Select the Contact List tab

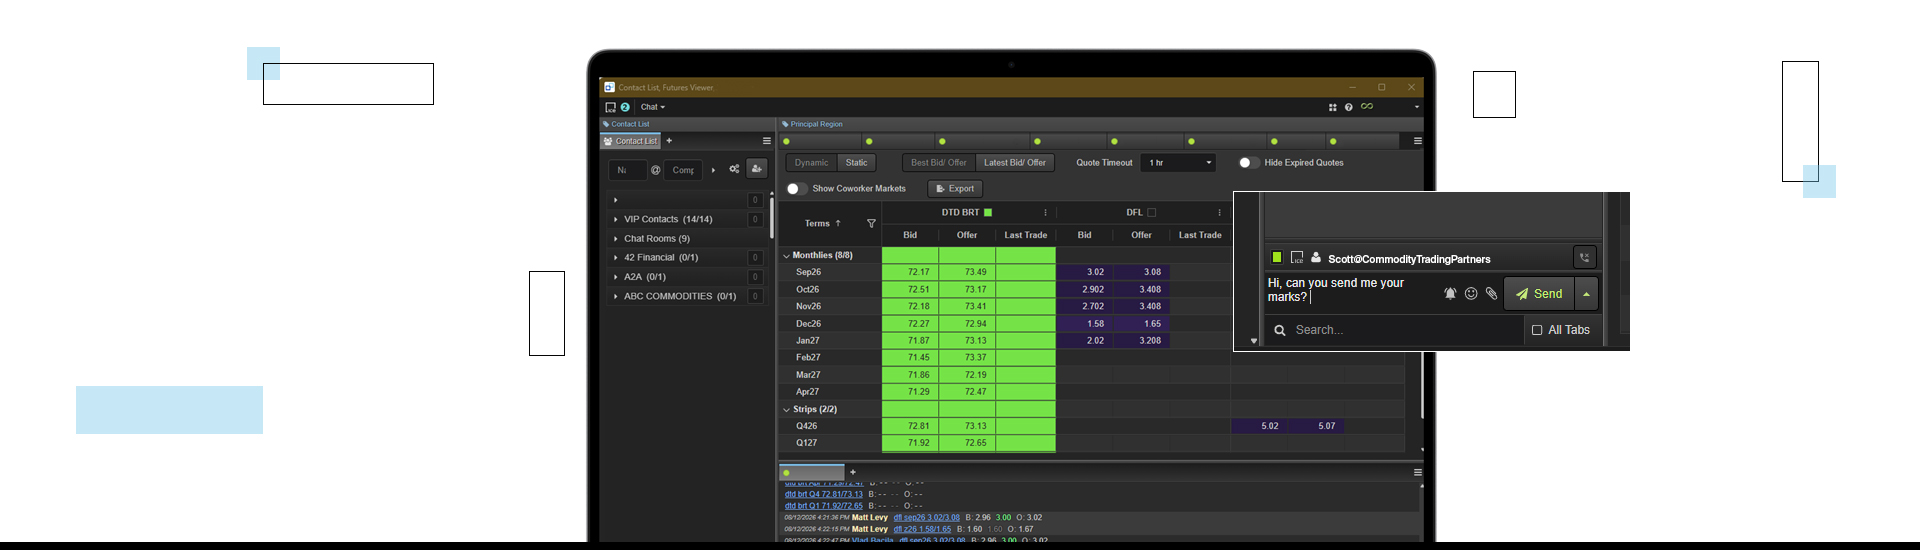pyautogui.click(x=631, y=141)
